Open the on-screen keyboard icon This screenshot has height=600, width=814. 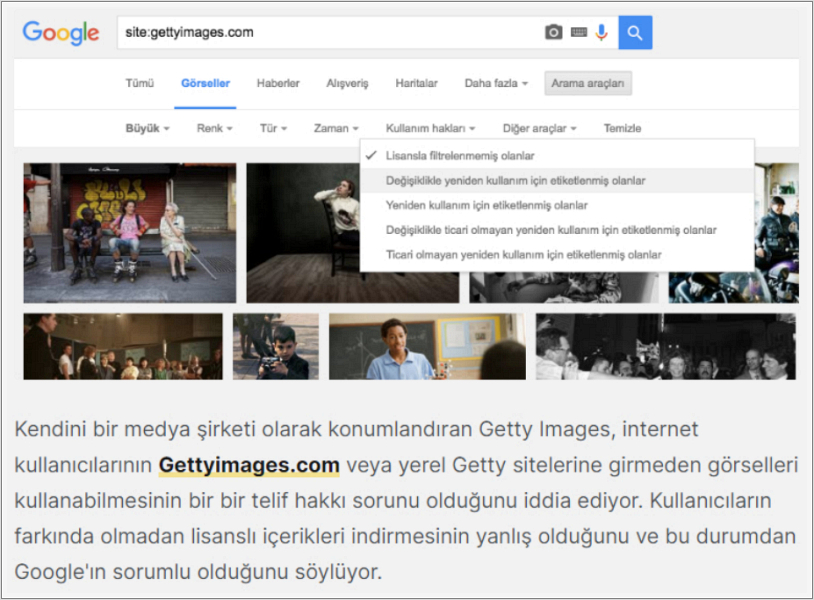(x=579, y=32)
